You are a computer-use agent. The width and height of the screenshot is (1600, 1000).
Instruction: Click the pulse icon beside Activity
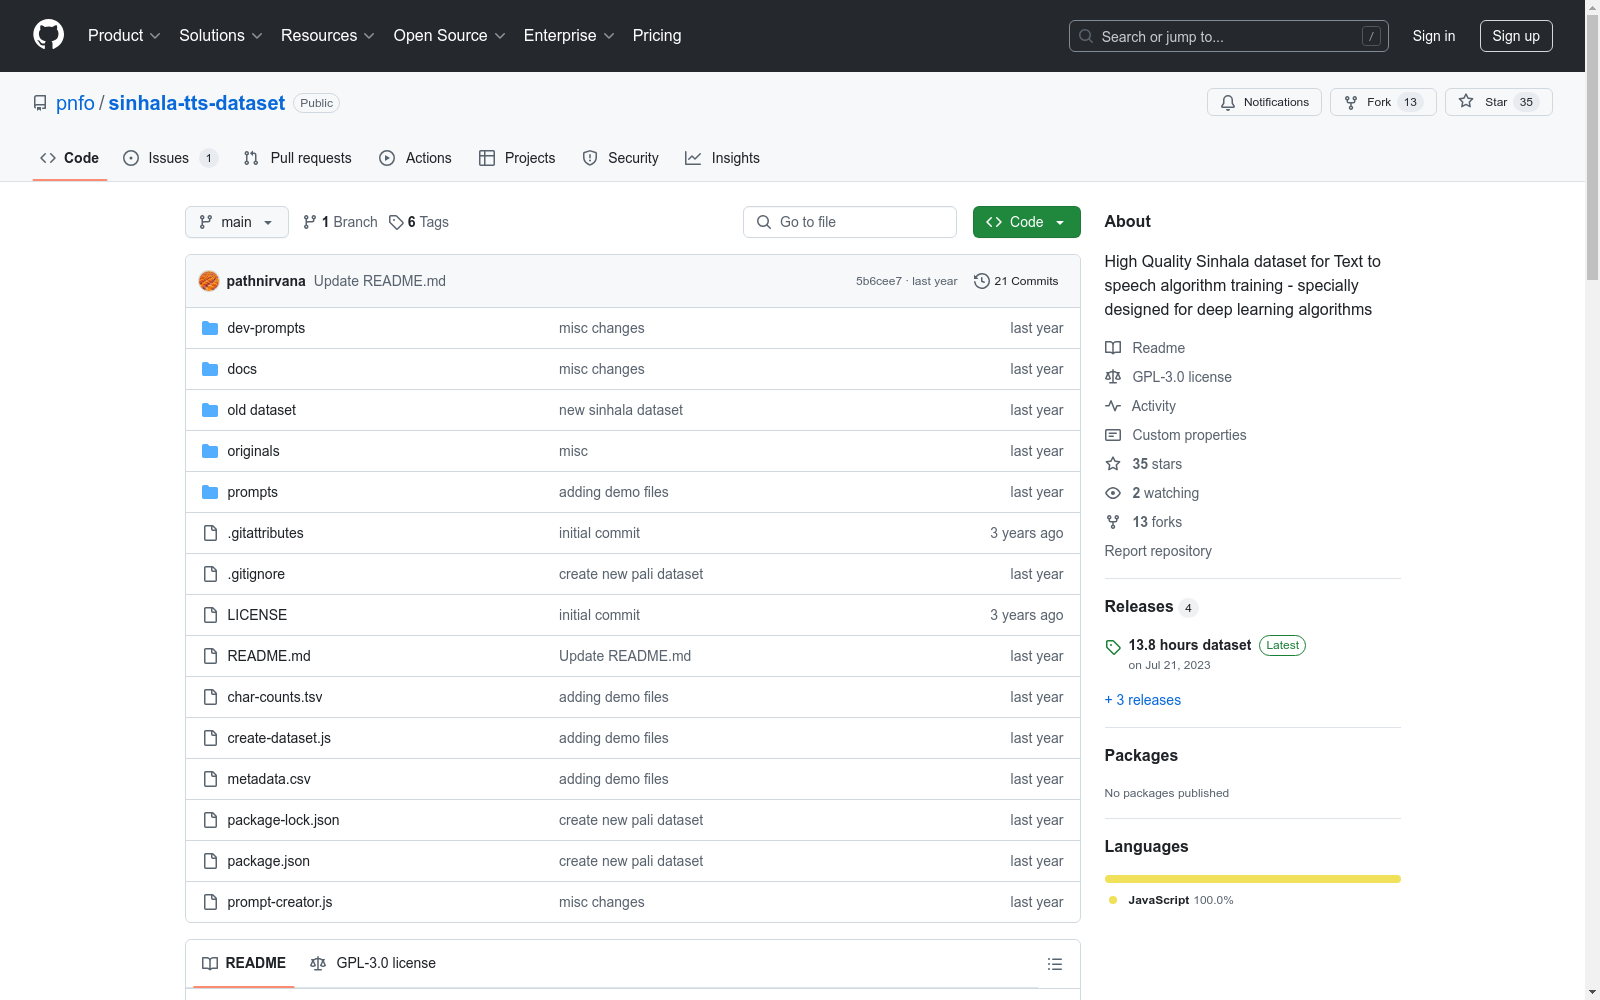pos(1113,406)
